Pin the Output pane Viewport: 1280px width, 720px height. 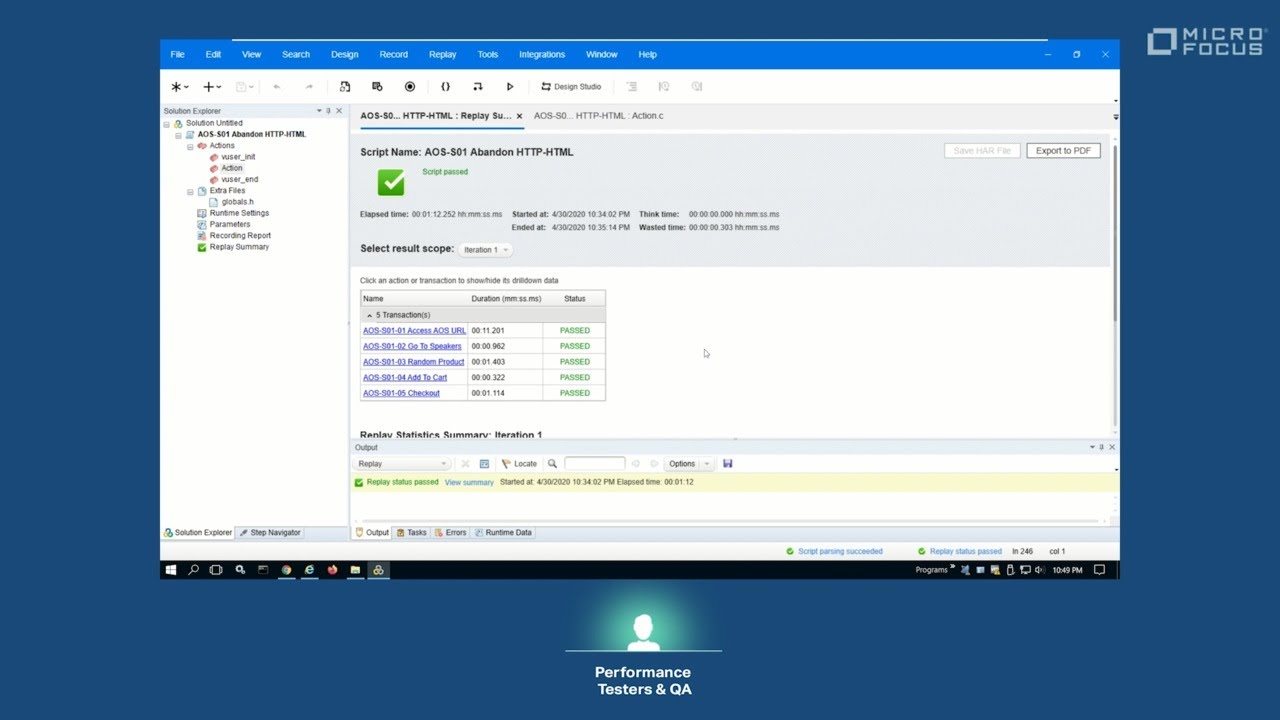[x=1101, y=447]
